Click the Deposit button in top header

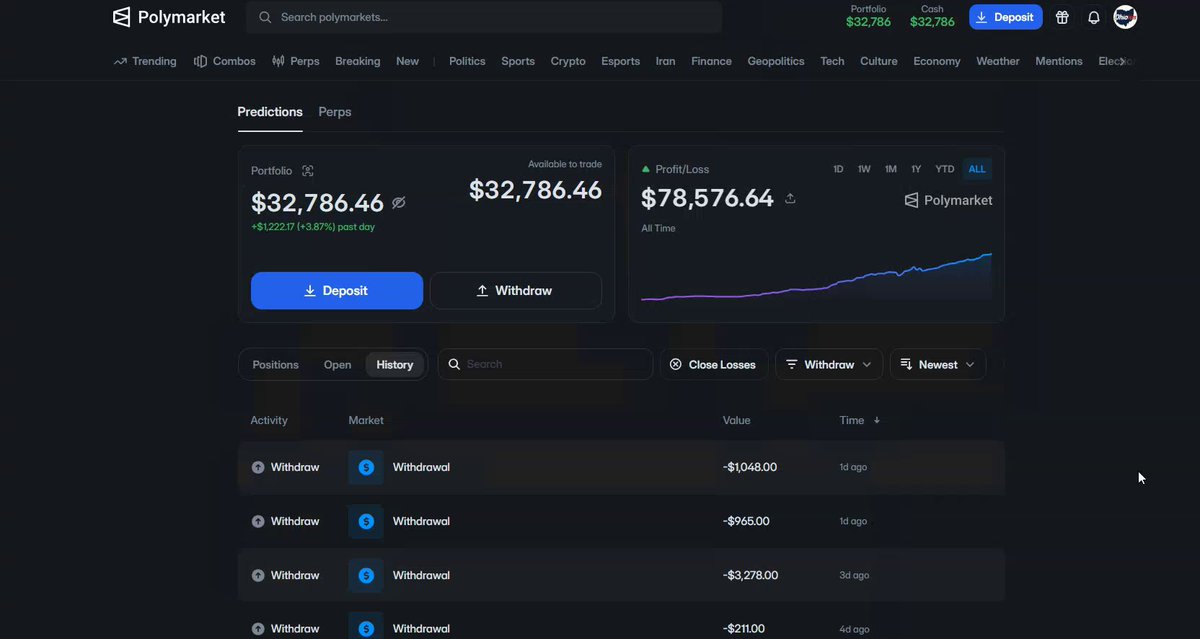tap(1006, 17)
